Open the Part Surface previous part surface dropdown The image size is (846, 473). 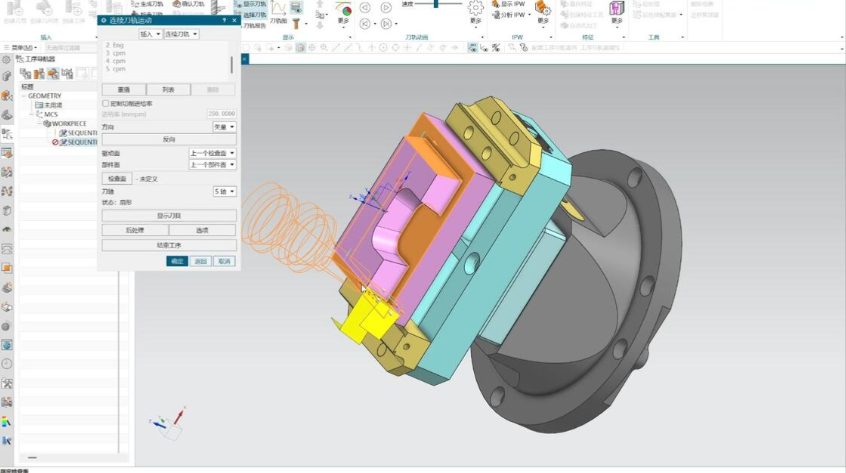tap(213, 164)
